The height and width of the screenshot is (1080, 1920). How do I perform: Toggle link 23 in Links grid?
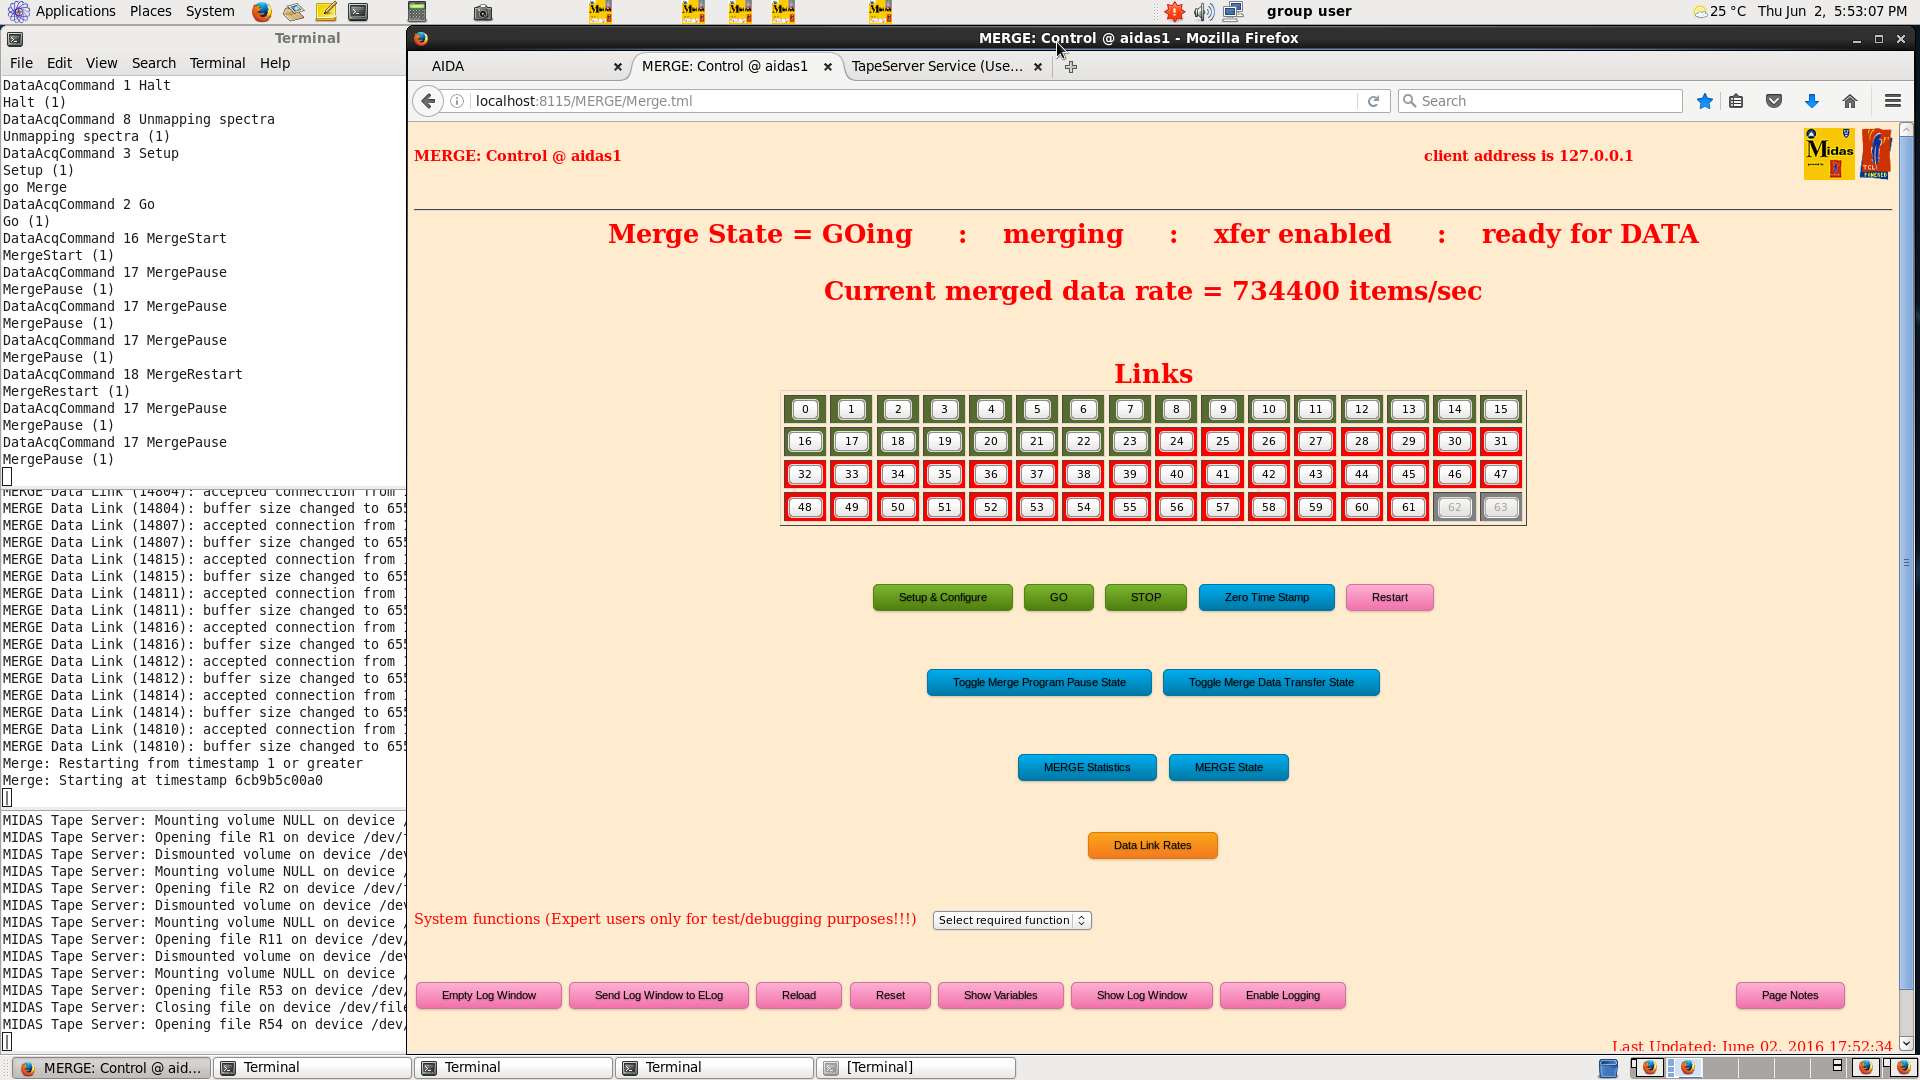click(x=1130, y=441)
